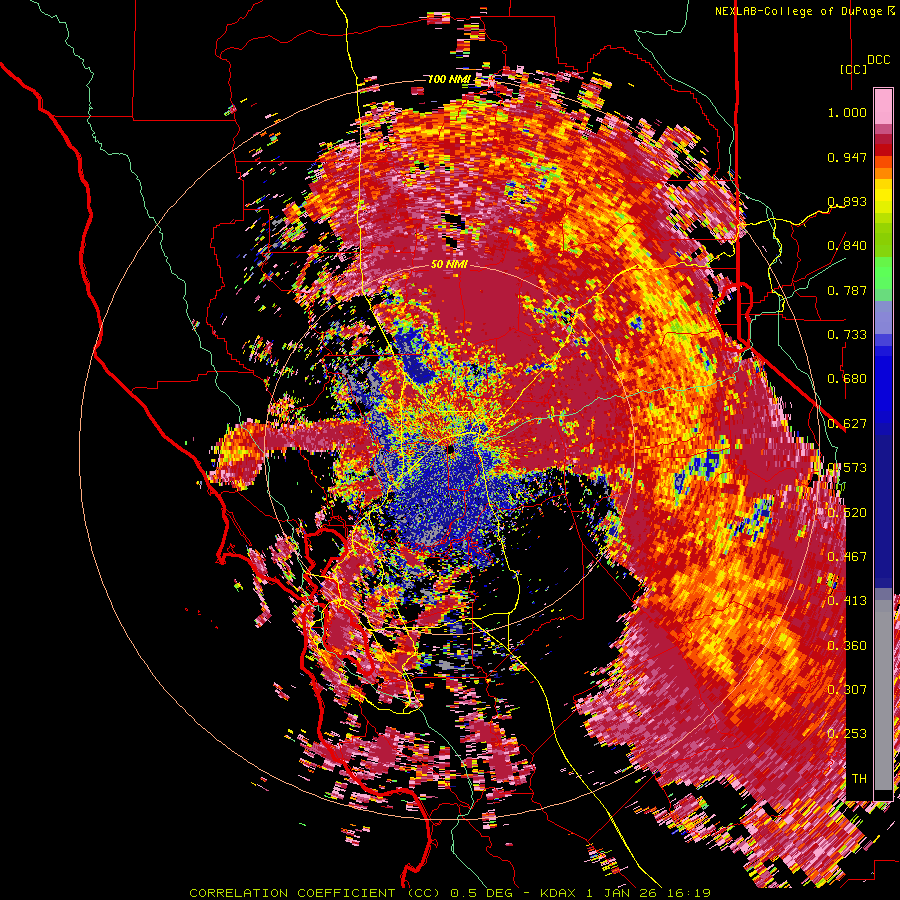Click the TH threshold label in the legend
Image resolution: width=900 pixels, height=900 pixels.
point(859,778)
